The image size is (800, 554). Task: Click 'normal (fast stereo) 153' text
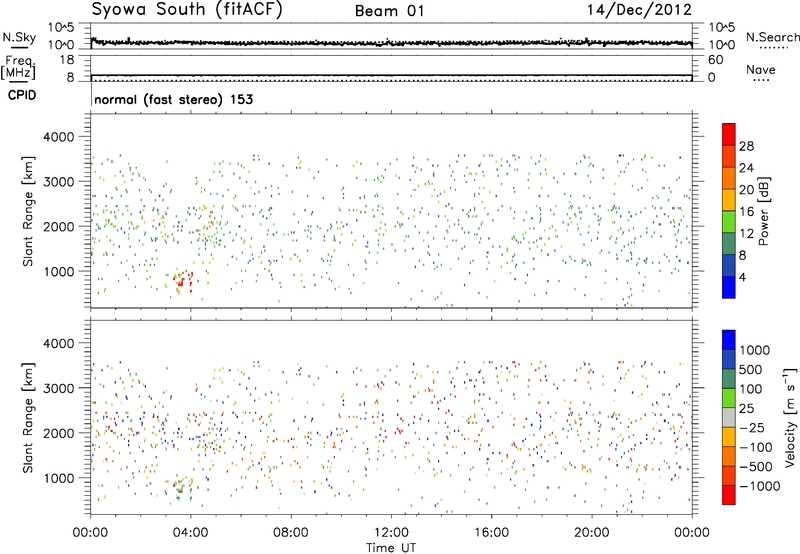click(x=173, y=99)
